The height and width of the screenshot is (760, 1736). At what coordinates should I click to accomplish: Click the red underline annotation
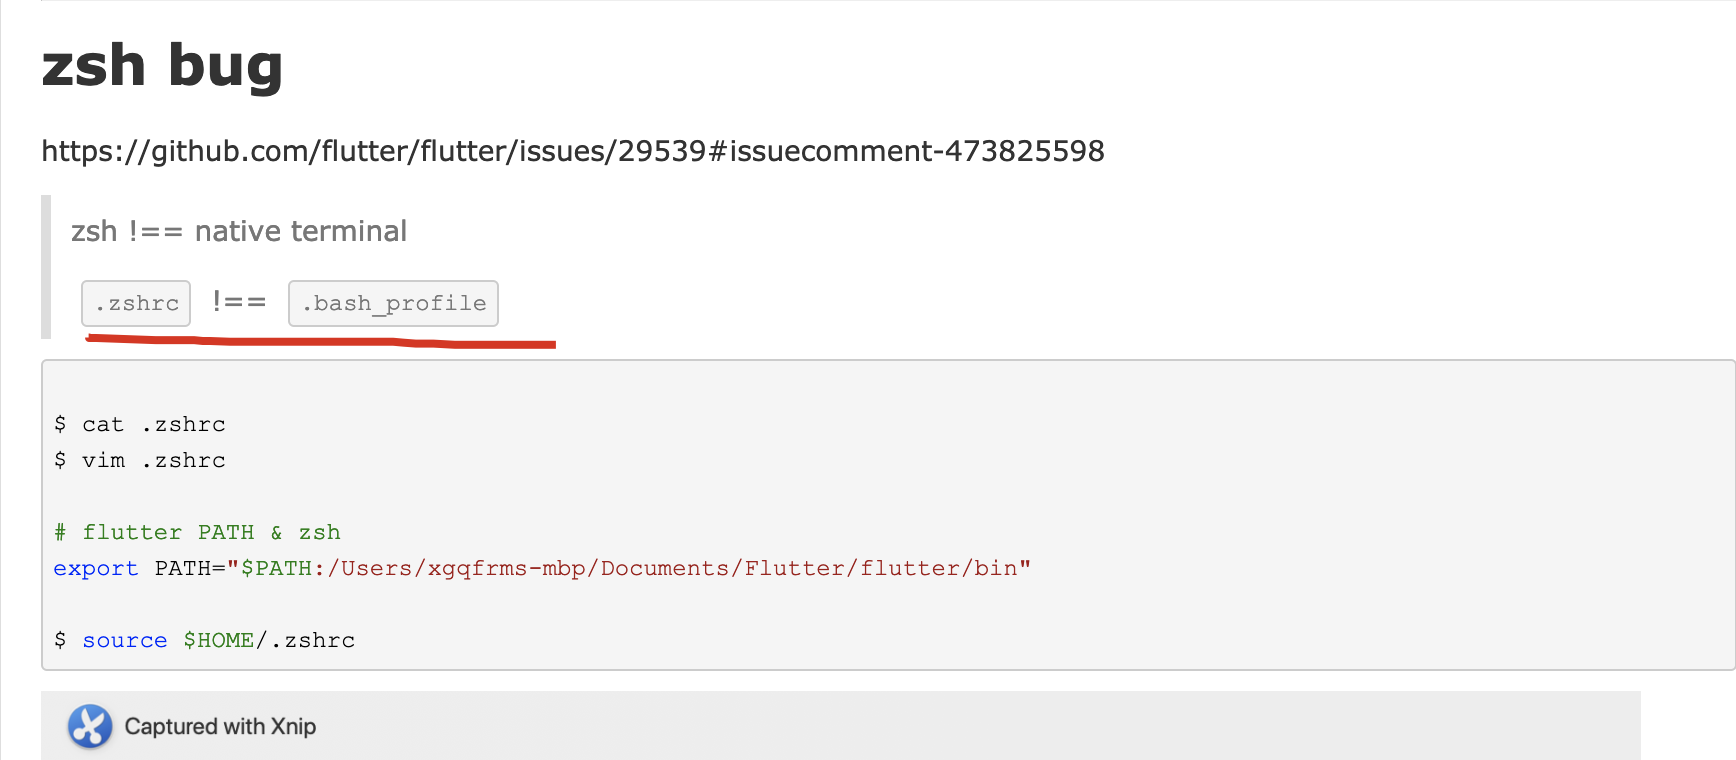click(320, 342)
